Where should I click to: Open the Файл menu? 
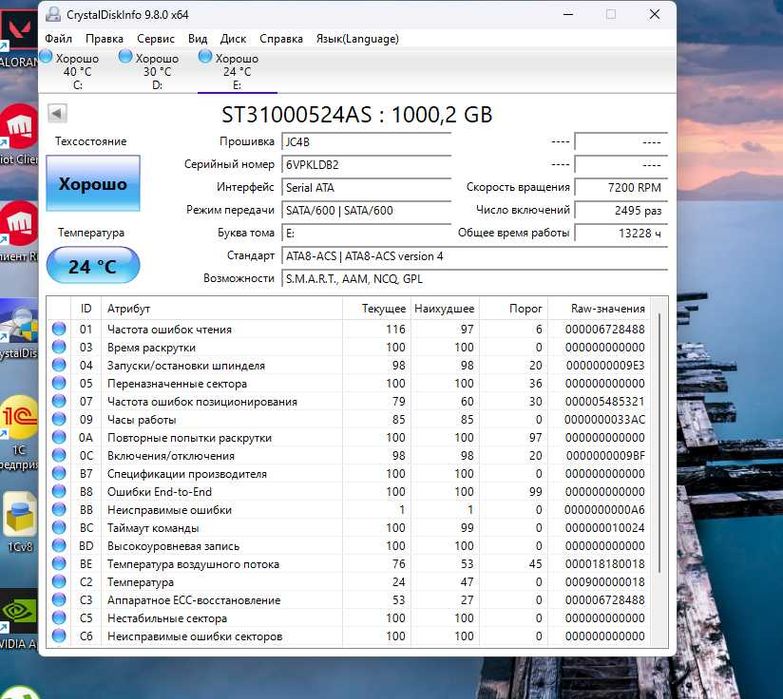58,39
